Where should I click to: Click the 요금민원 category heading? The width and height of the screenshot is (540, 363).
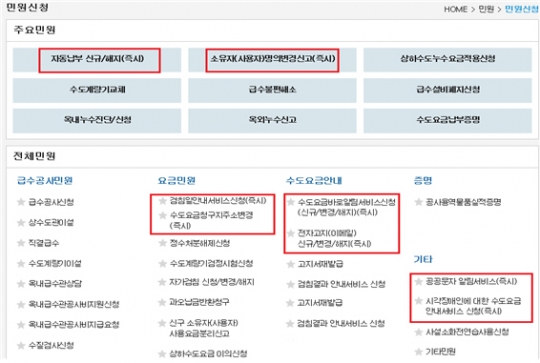pos(177,180)
